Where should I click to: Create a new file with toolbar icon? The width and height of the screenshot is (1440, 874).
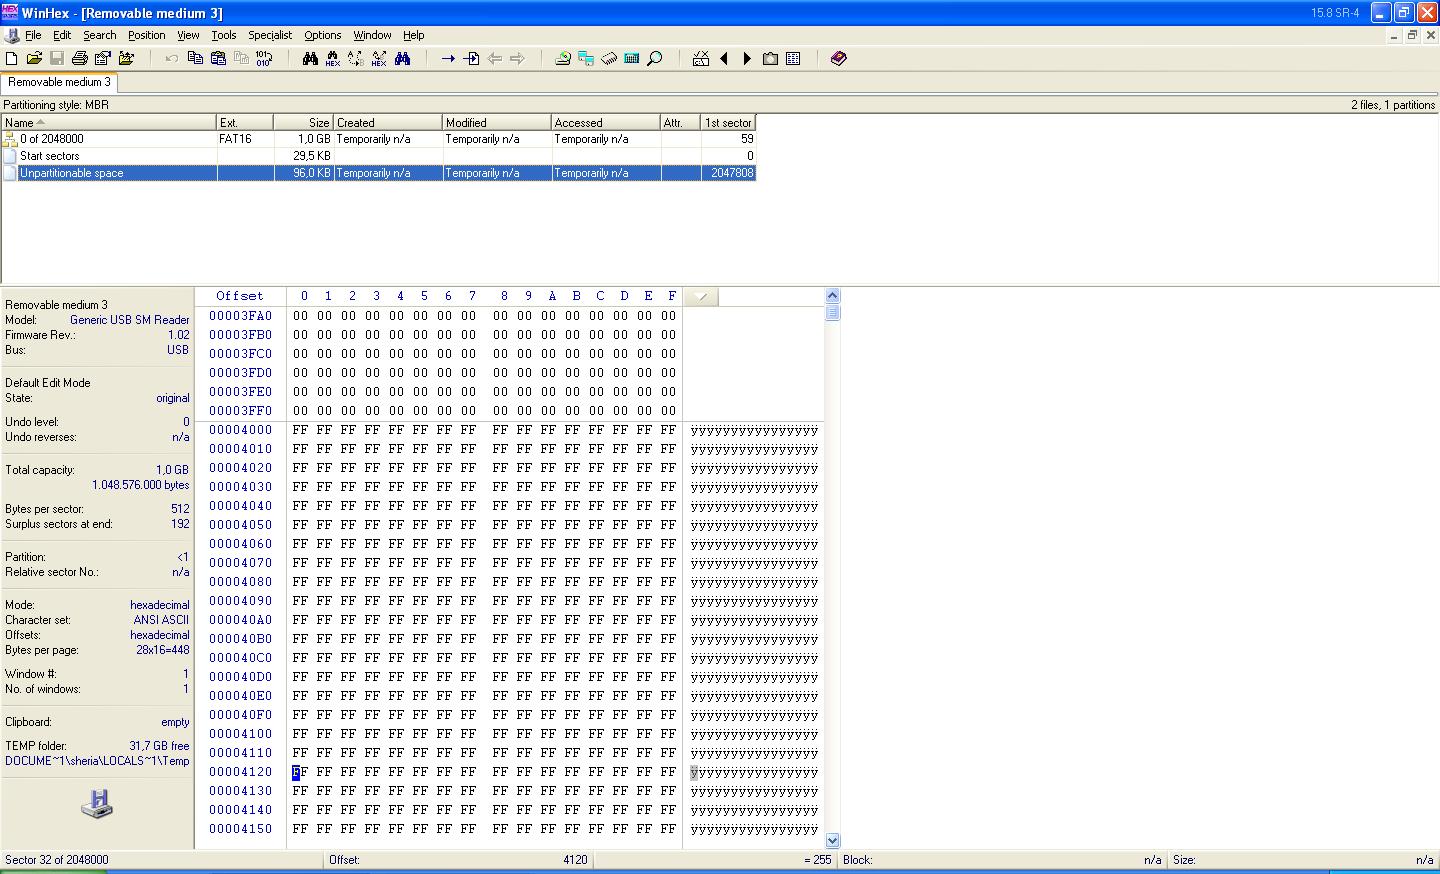pos(12,59)
